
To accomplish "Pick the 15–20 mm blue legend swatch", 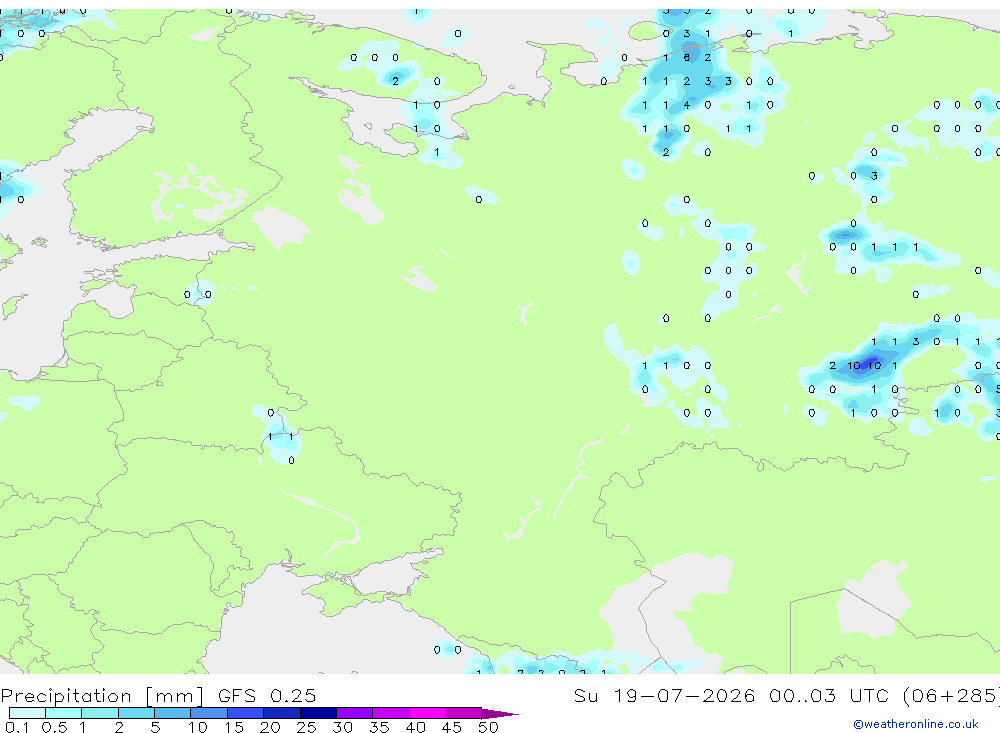I will pos(246,713).
